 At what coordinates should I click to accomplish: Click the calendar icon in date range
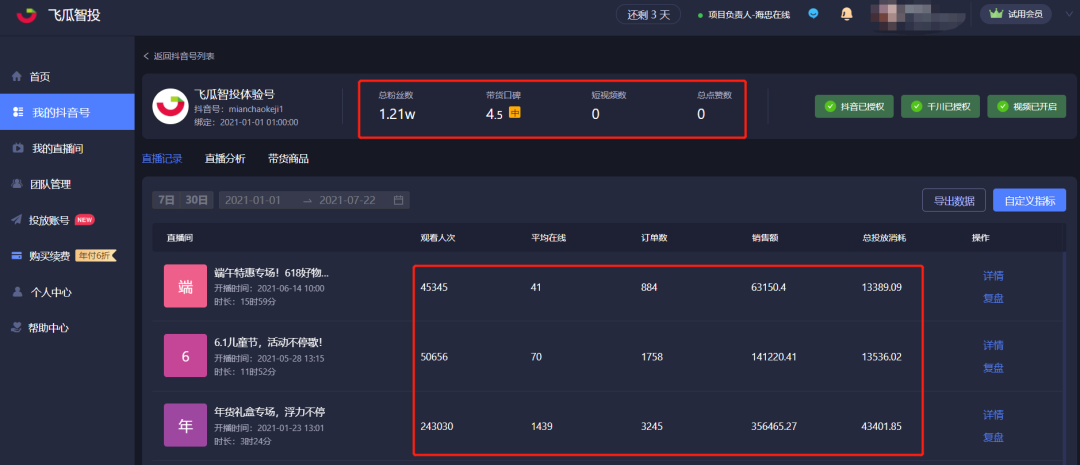tap(398, 200)
